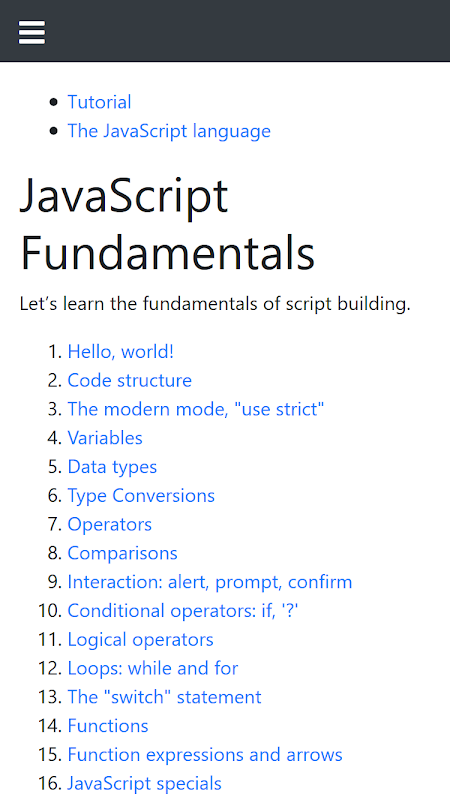450x800 pixels.
Task: Open The "switch" statement chapter
Action: point(164,697)
